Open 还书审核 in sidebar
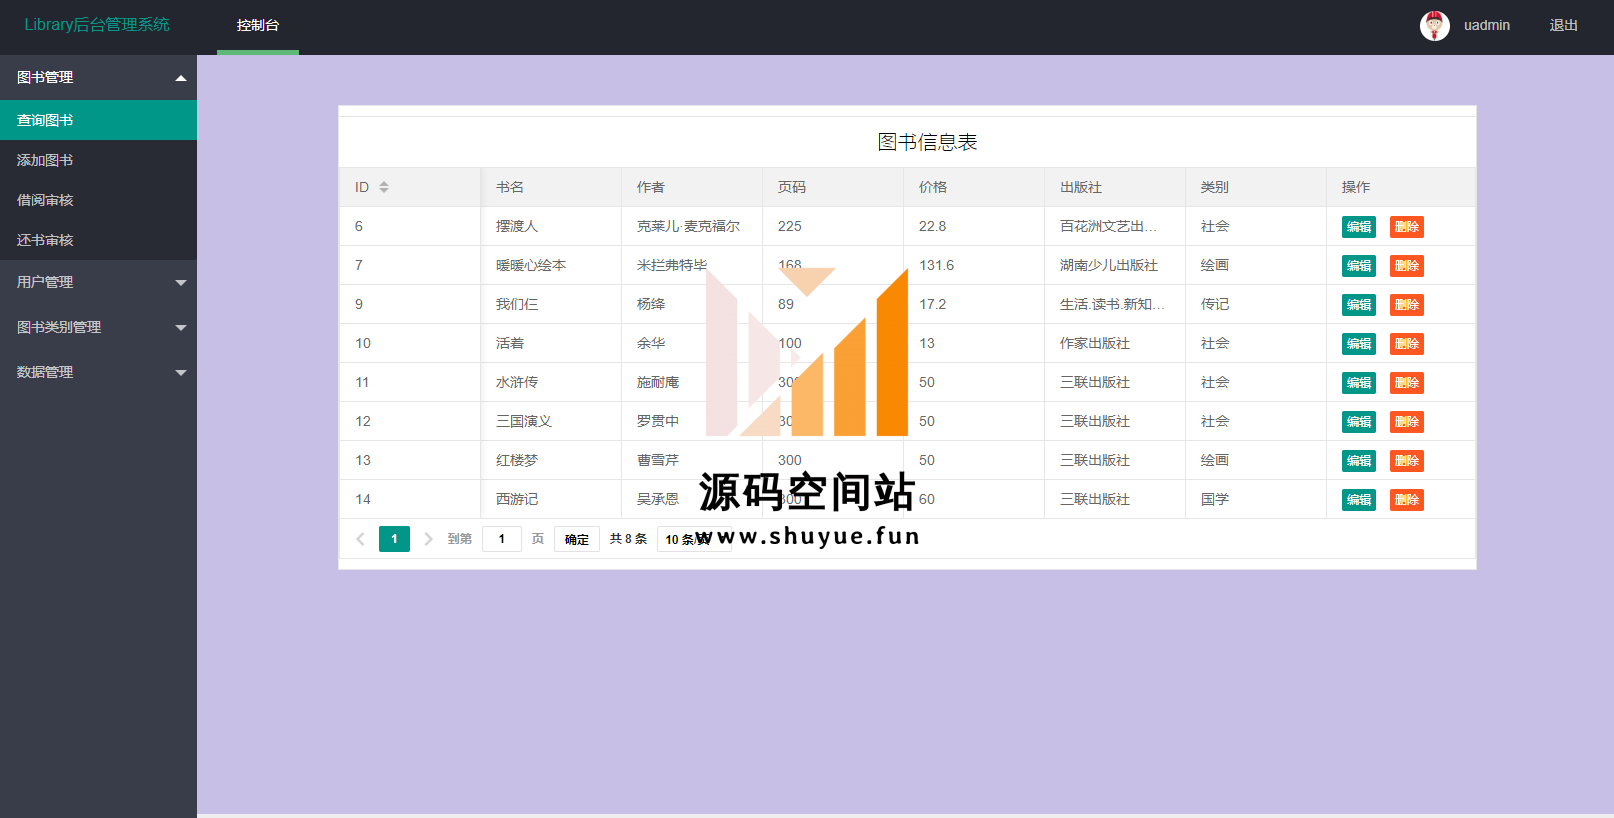The width and height of the screenshot is (1614, 818). [98, 240]
